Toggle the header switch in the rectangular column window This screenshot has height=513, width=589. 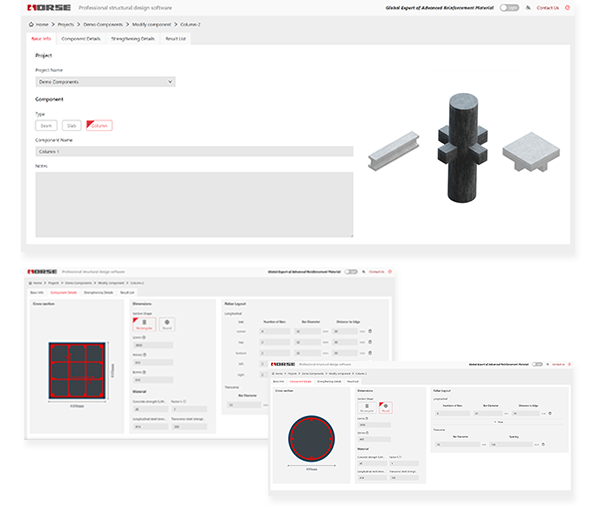(351, 272)
